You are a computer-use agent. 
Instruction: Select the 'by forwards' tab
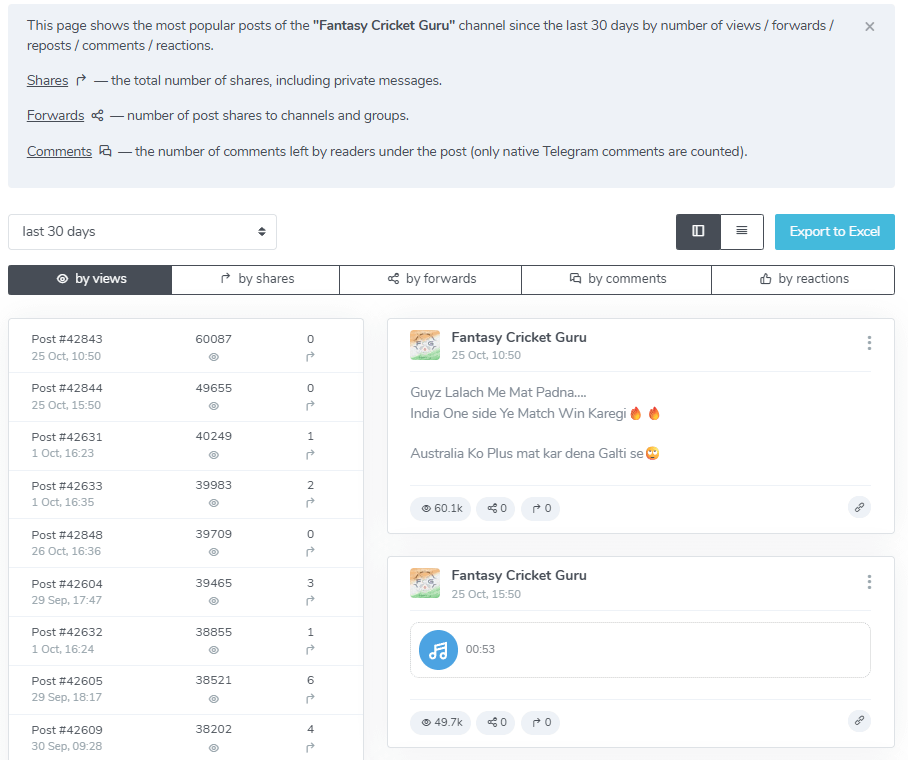[x=430, y=280]
